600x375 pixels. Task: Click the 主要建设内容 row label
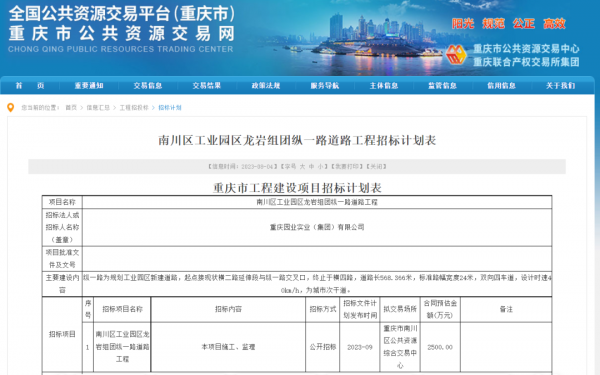point(62,284)
